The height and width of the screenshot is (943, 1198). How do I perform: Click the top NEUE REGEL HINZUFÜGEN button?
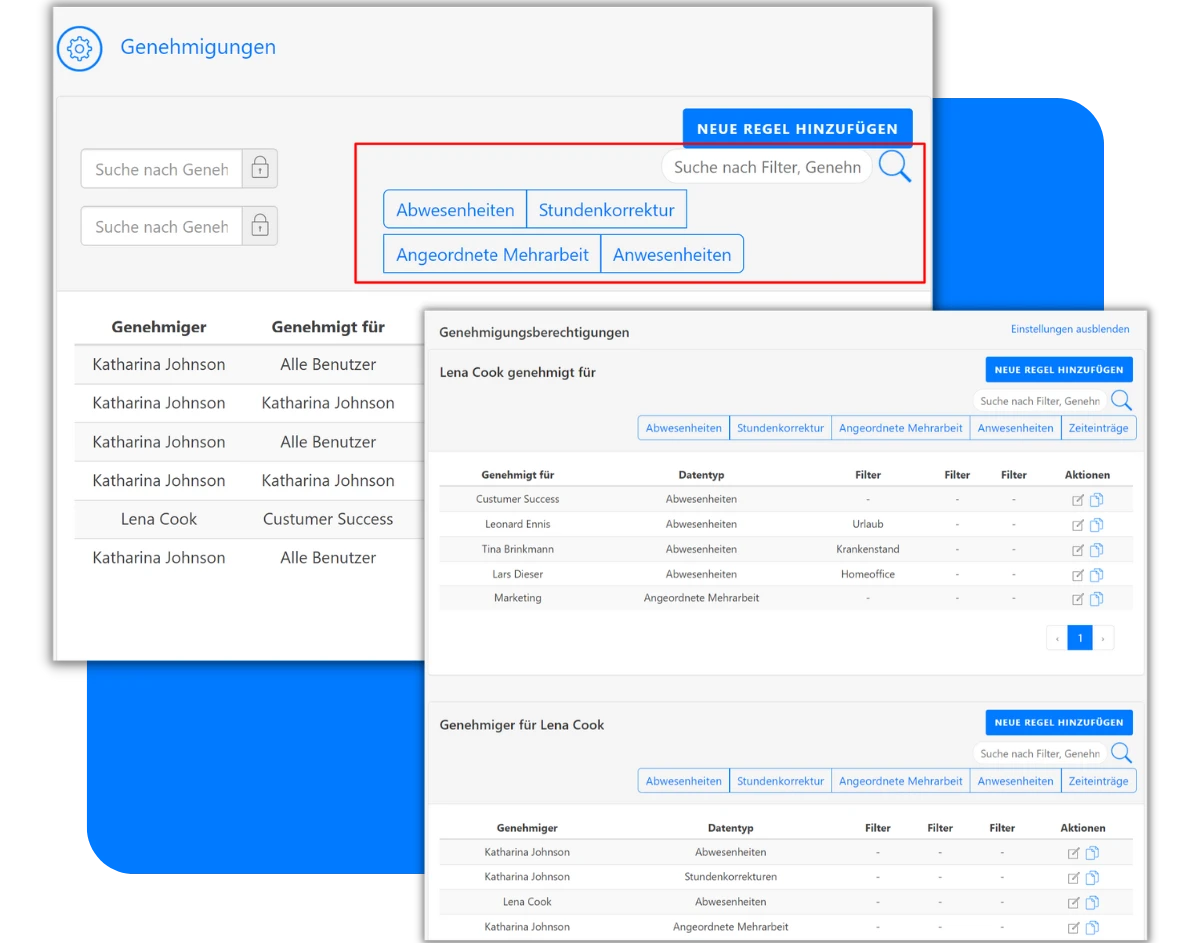797,128
